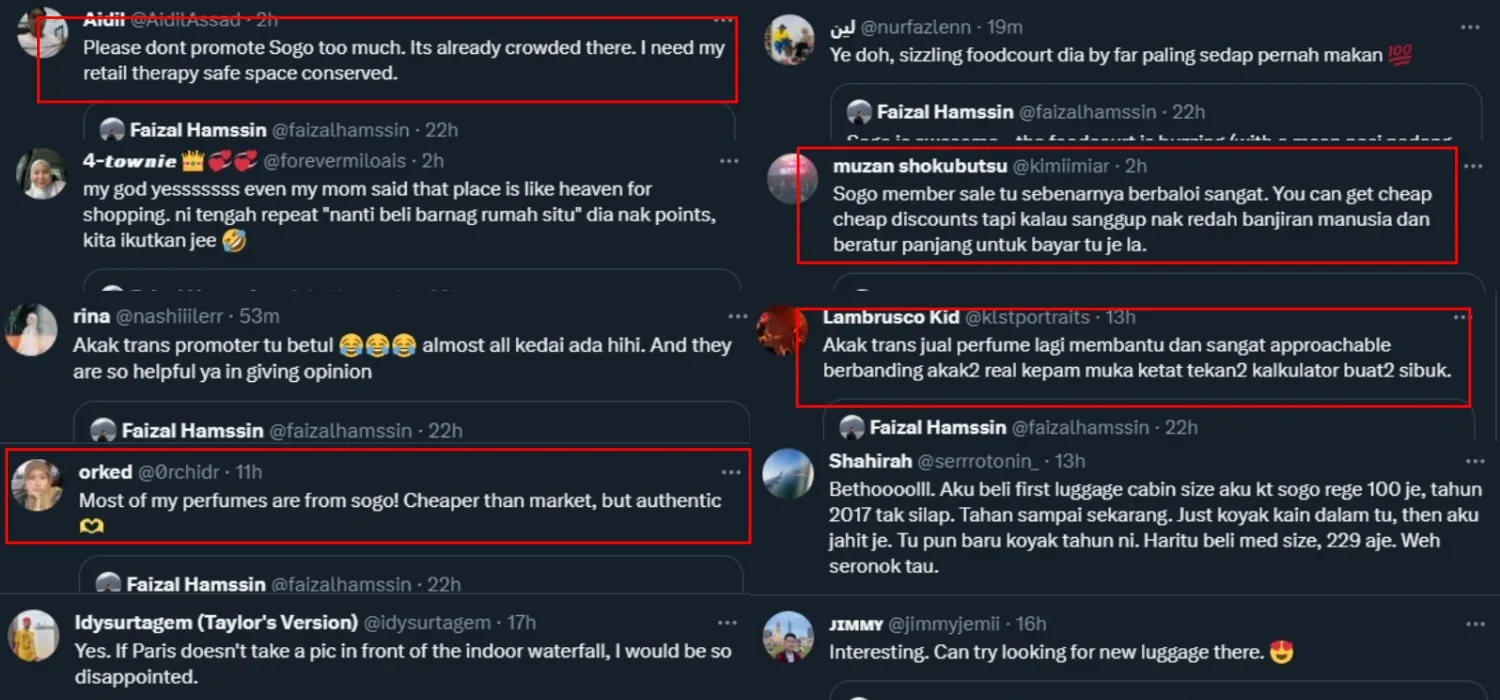Screen dimensions: 1500x700
Task: Open more options on orked's tweet
Action: pos(730,472)
